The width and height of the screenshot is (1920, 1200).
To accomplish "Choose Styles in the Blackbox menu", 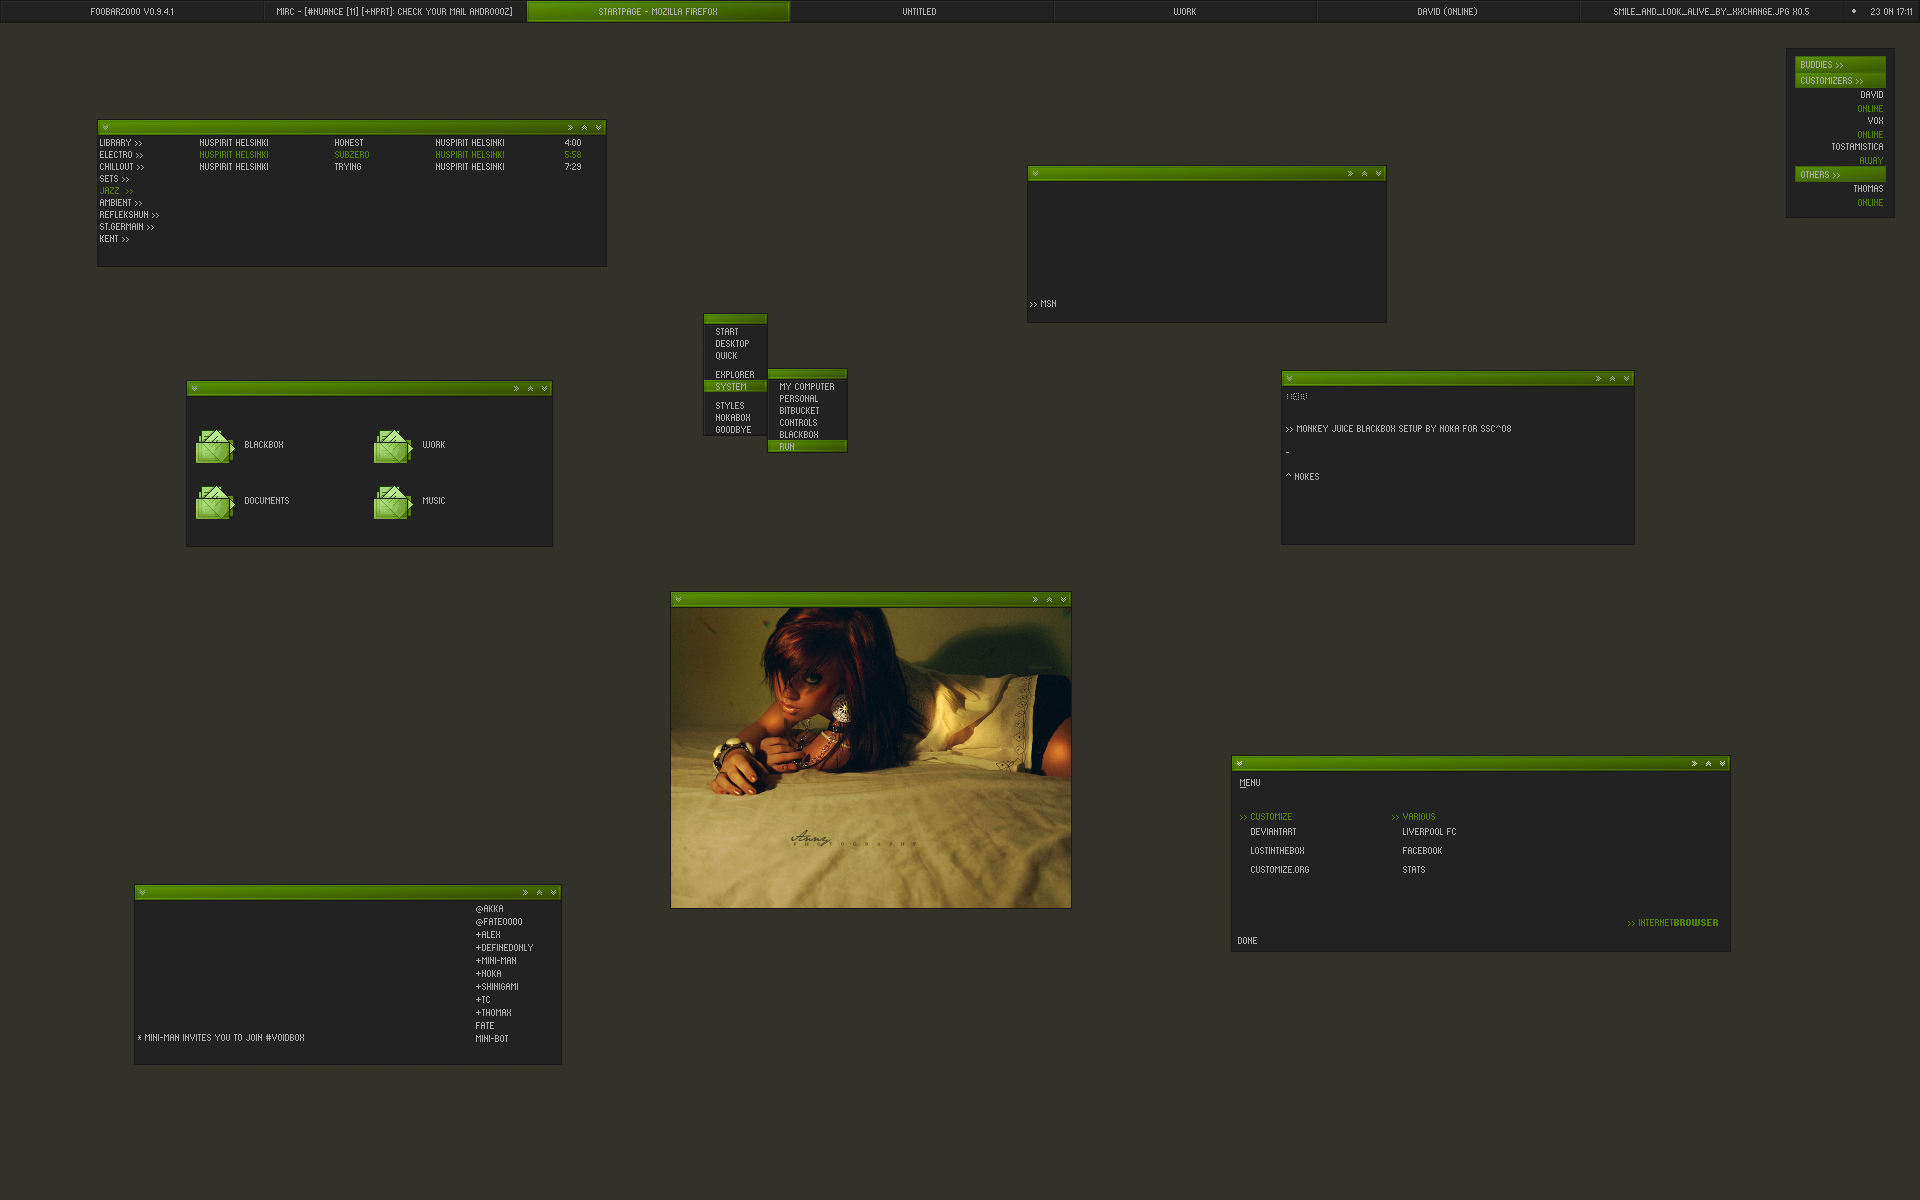I will pyautogui.click(x=729, y=405).
